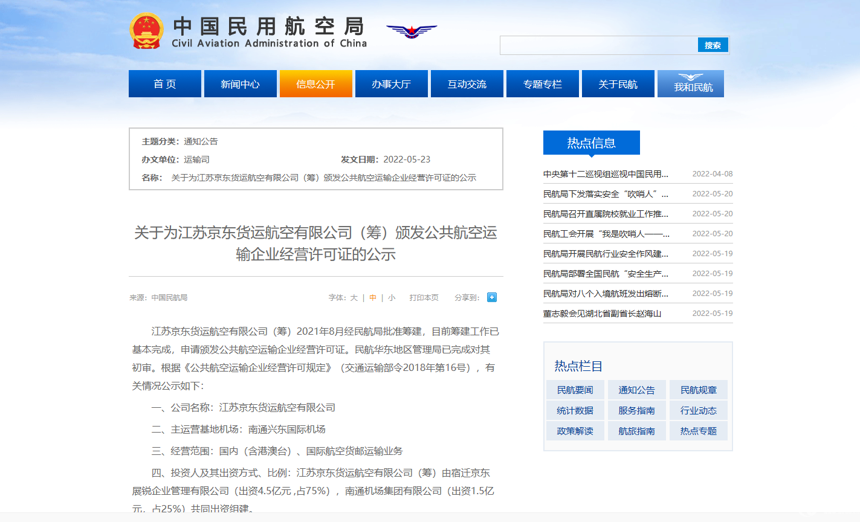Click 中国民用航空局 site title text

coord(269,26)
